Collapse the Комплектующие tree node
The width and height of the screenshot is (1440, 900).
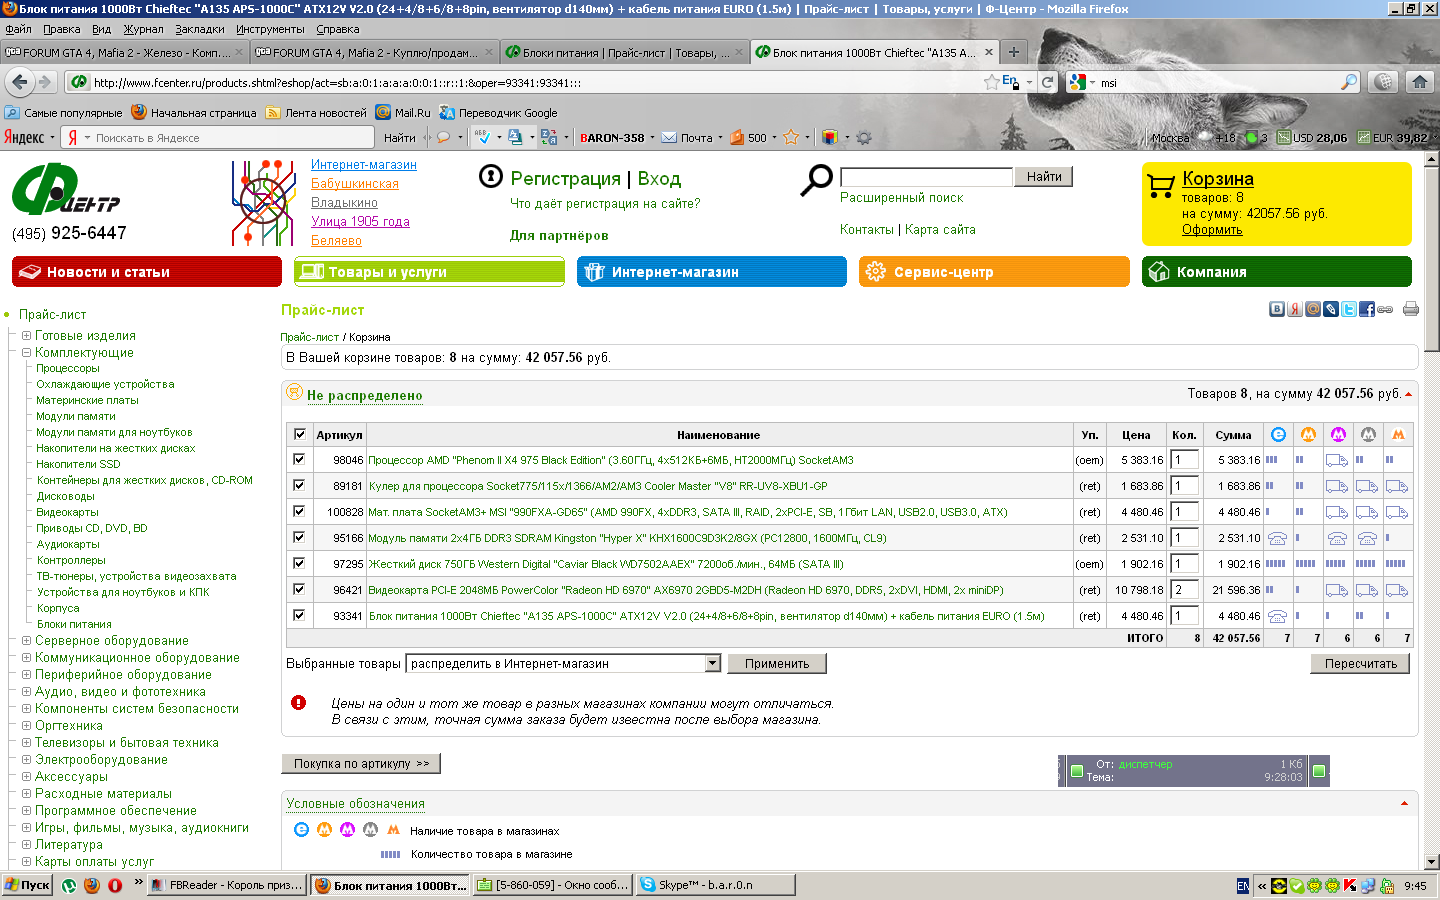[26, 353]
